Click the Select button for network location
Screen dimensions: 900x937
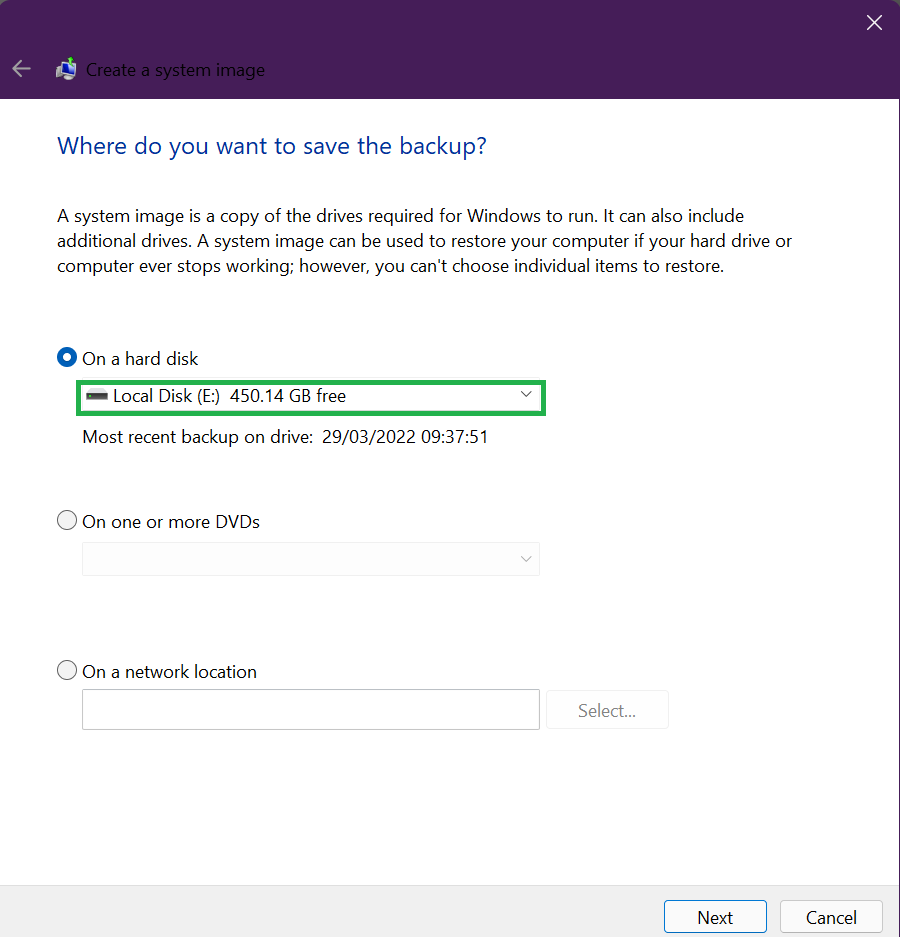(607, 709)
